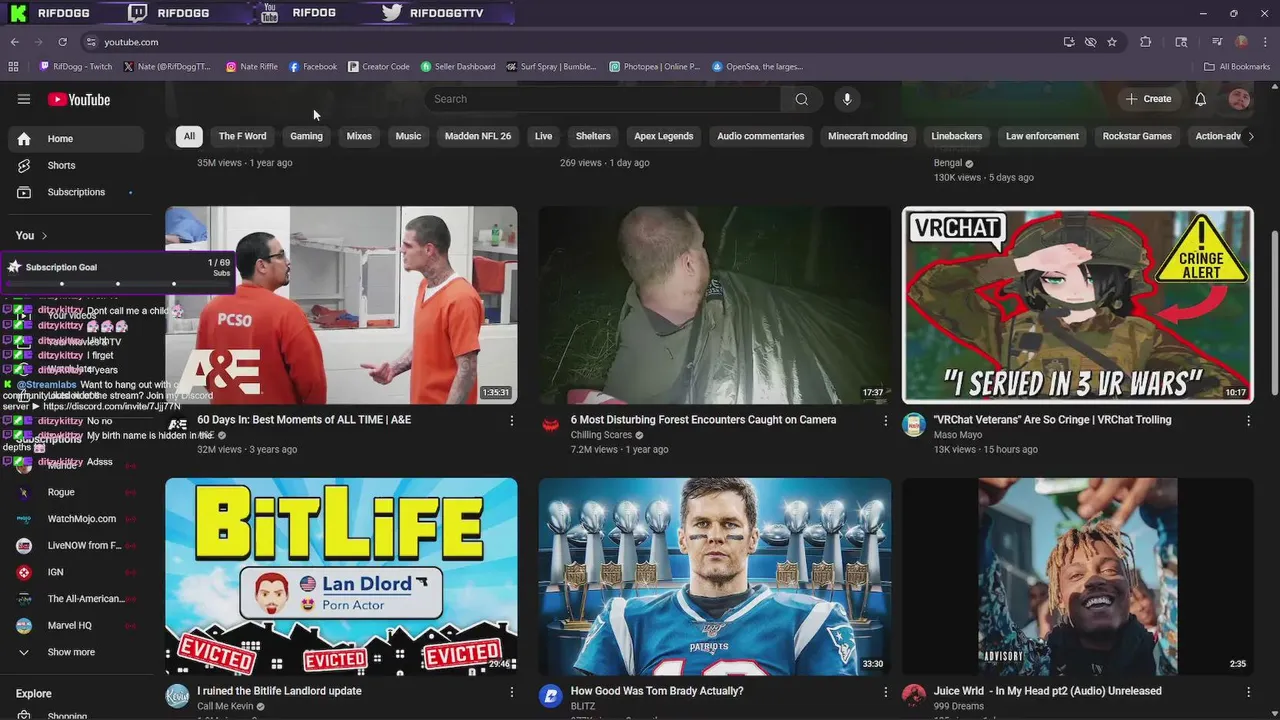This screenshot has height=720, width=1280.
Task: Open Maso Mayo channel avatar
Action: (914, 425)
